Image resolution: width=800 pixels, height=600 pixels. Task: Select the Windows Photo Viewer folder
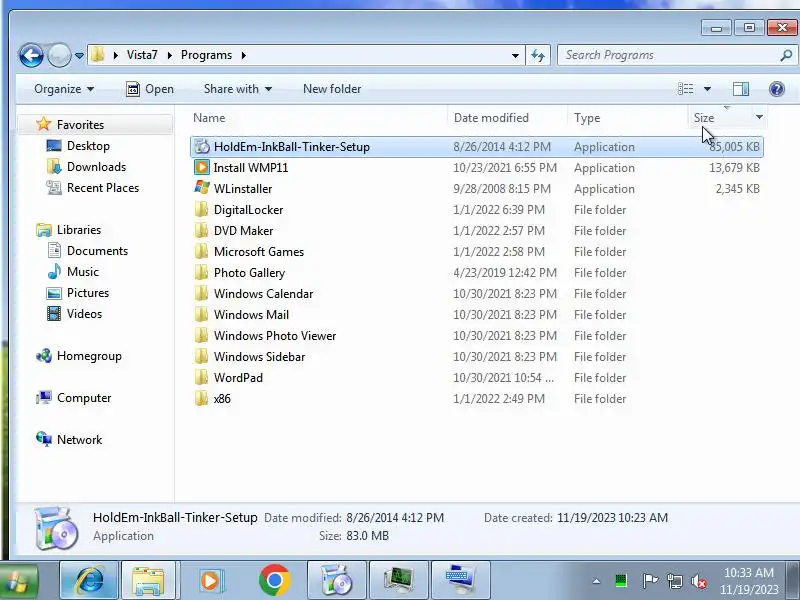[275, 336]
